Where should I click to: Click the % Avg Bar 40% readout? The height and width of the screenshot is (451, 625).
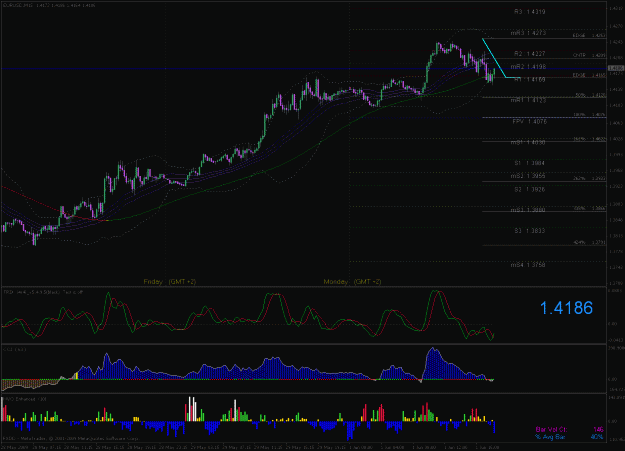[569, 437]
